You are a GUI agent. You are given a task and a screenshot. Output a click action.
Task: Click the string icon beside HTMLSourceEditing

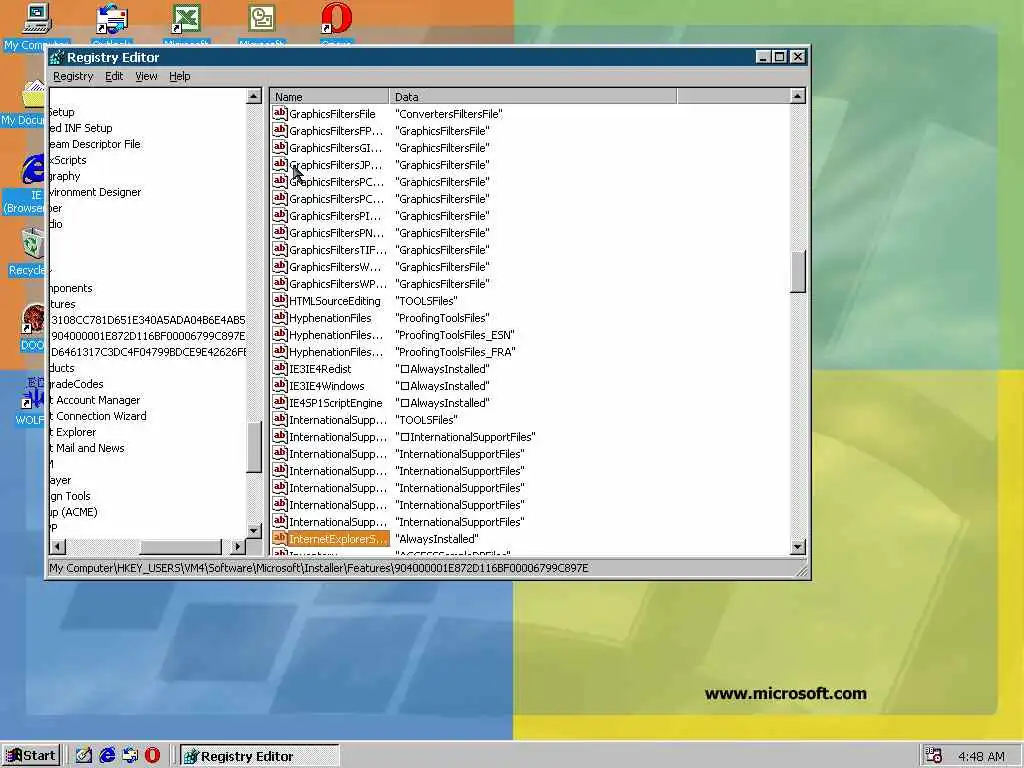(280, 300)
